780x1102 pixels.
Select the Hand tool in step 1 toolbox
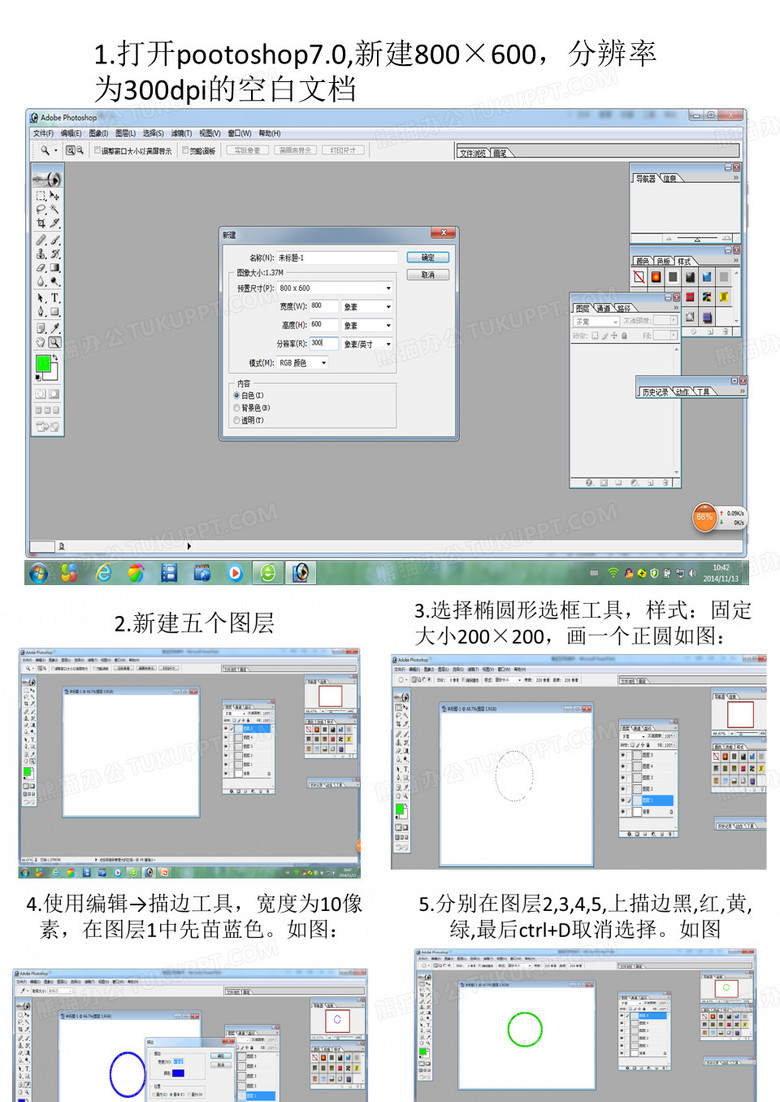click(41, 342)
